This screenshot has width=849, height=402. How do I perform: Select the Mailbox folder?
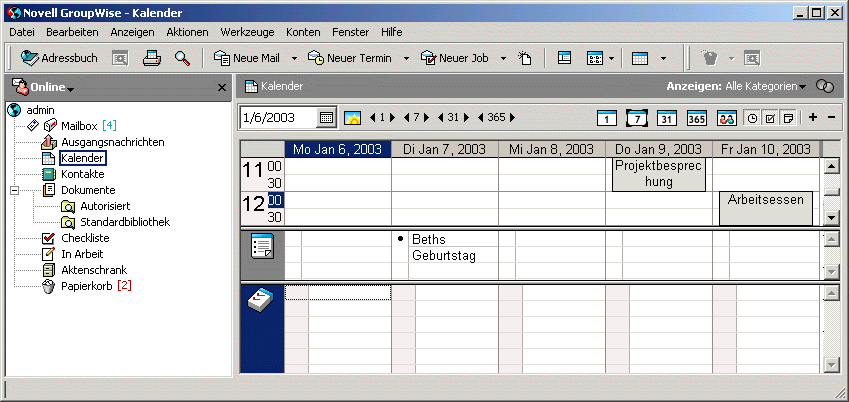[79, 126]
